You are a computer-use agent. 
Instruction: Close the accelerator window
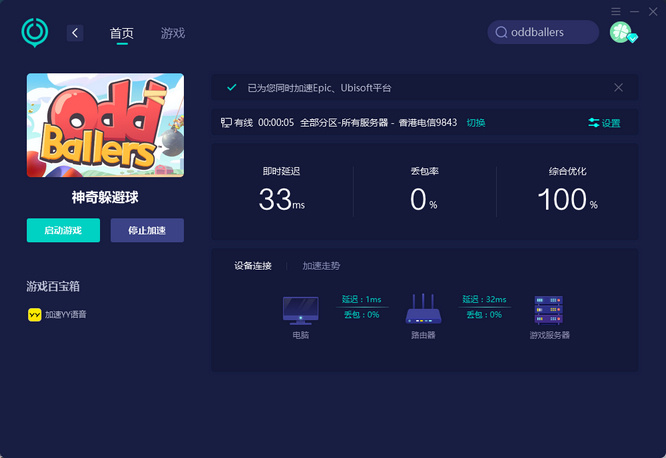point(653,11)
